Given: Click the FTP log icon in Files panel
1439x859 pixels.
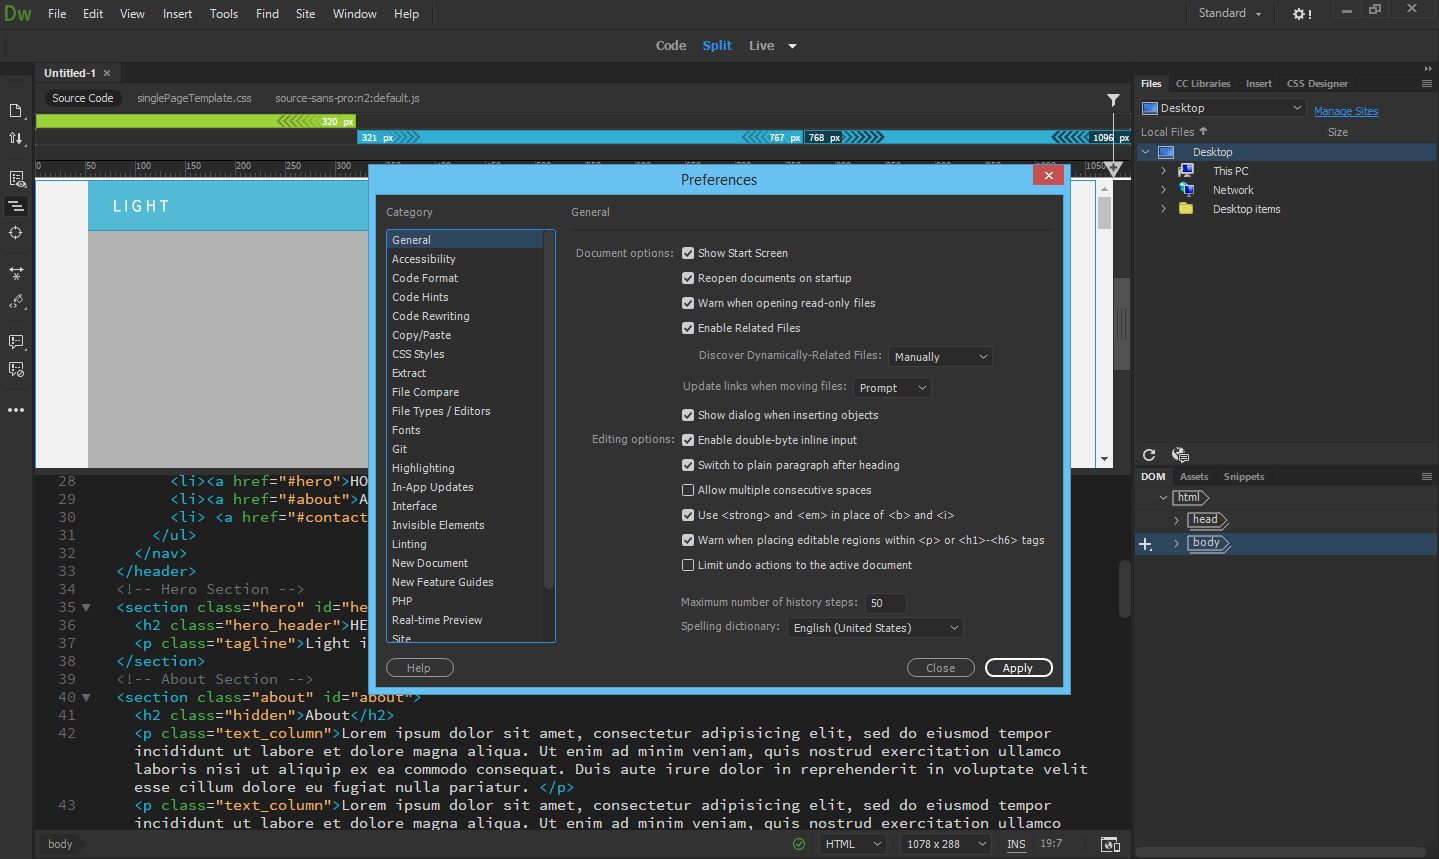Looking at the screenshot, I should 1180,455.
